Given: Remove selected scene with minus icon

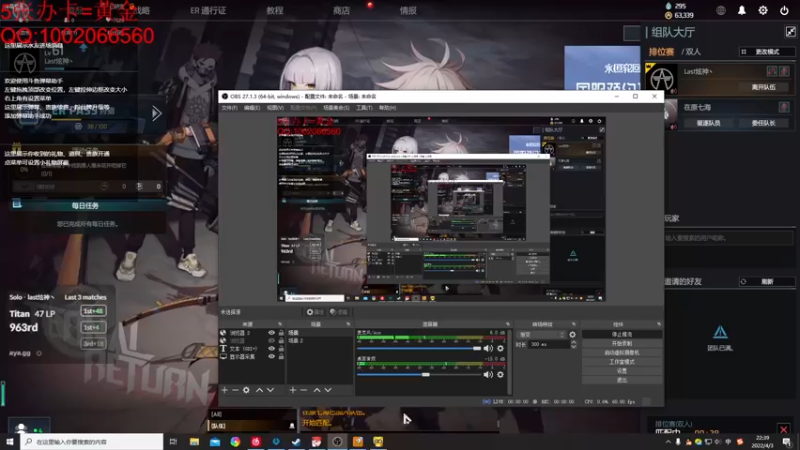Looking at the screenshot, I should [x=304, y=390].
